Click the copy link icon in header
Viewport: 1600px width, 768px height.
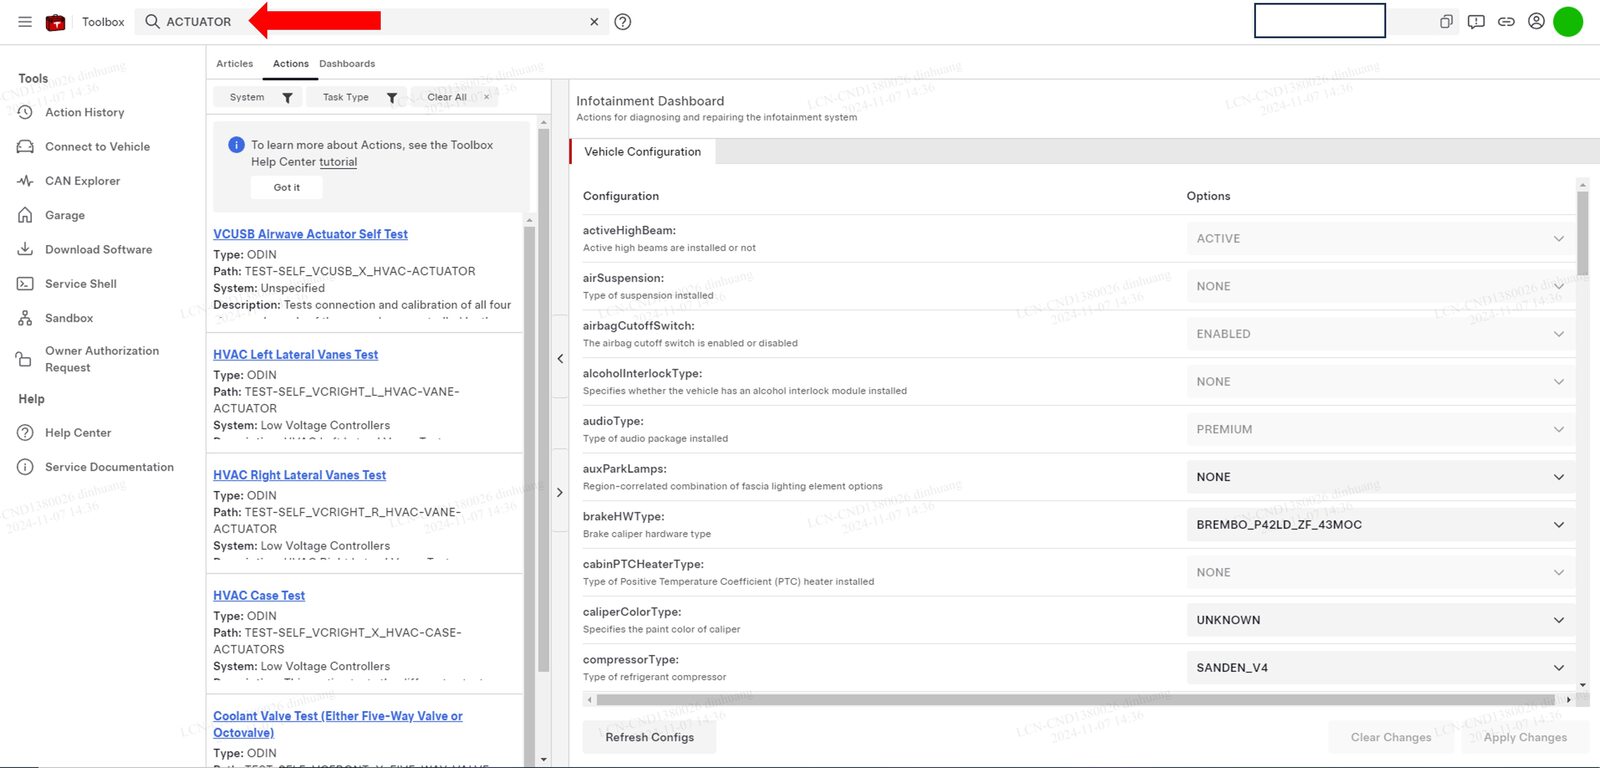[x=1506, y=21]
